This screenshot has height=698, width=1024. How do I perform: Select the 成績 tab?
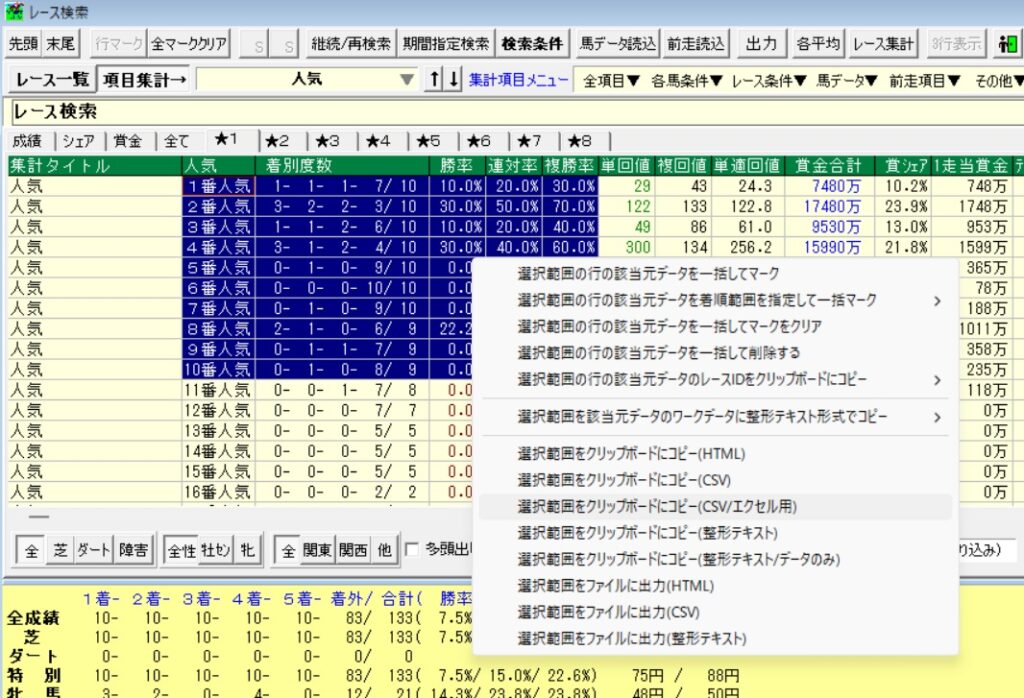point(27,140)
